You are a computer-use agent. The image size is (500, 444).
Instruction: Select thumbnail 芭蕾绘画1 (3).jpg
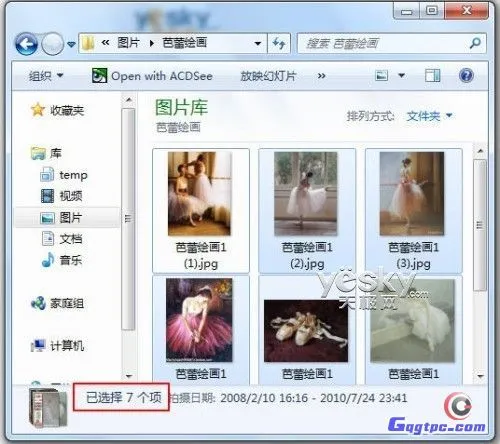coord(413,210)
